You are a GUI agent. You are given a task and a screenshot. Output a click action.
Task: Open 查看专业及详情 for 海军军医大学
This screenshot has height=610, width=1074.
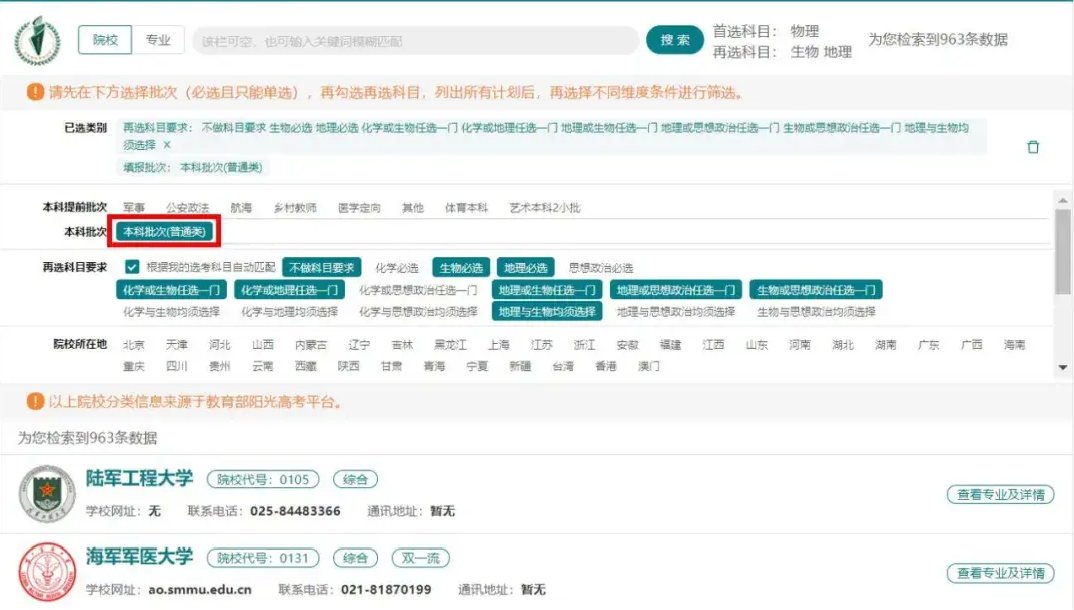pos(1000,573)
